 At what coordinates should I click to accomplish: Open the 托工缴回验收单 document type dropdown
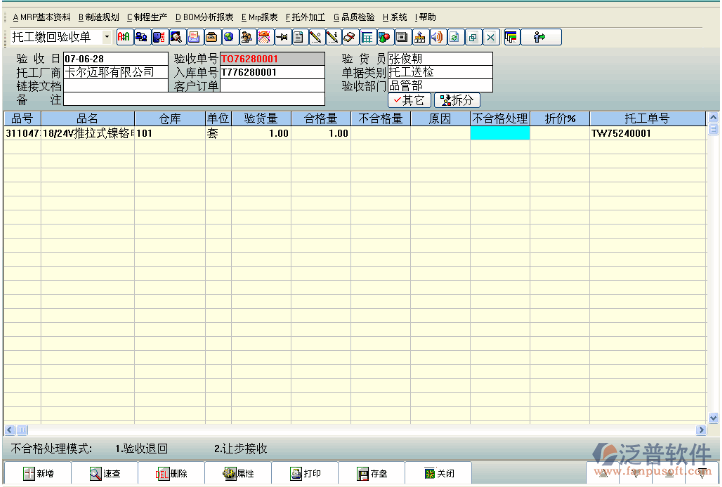(x=107, y=37)
